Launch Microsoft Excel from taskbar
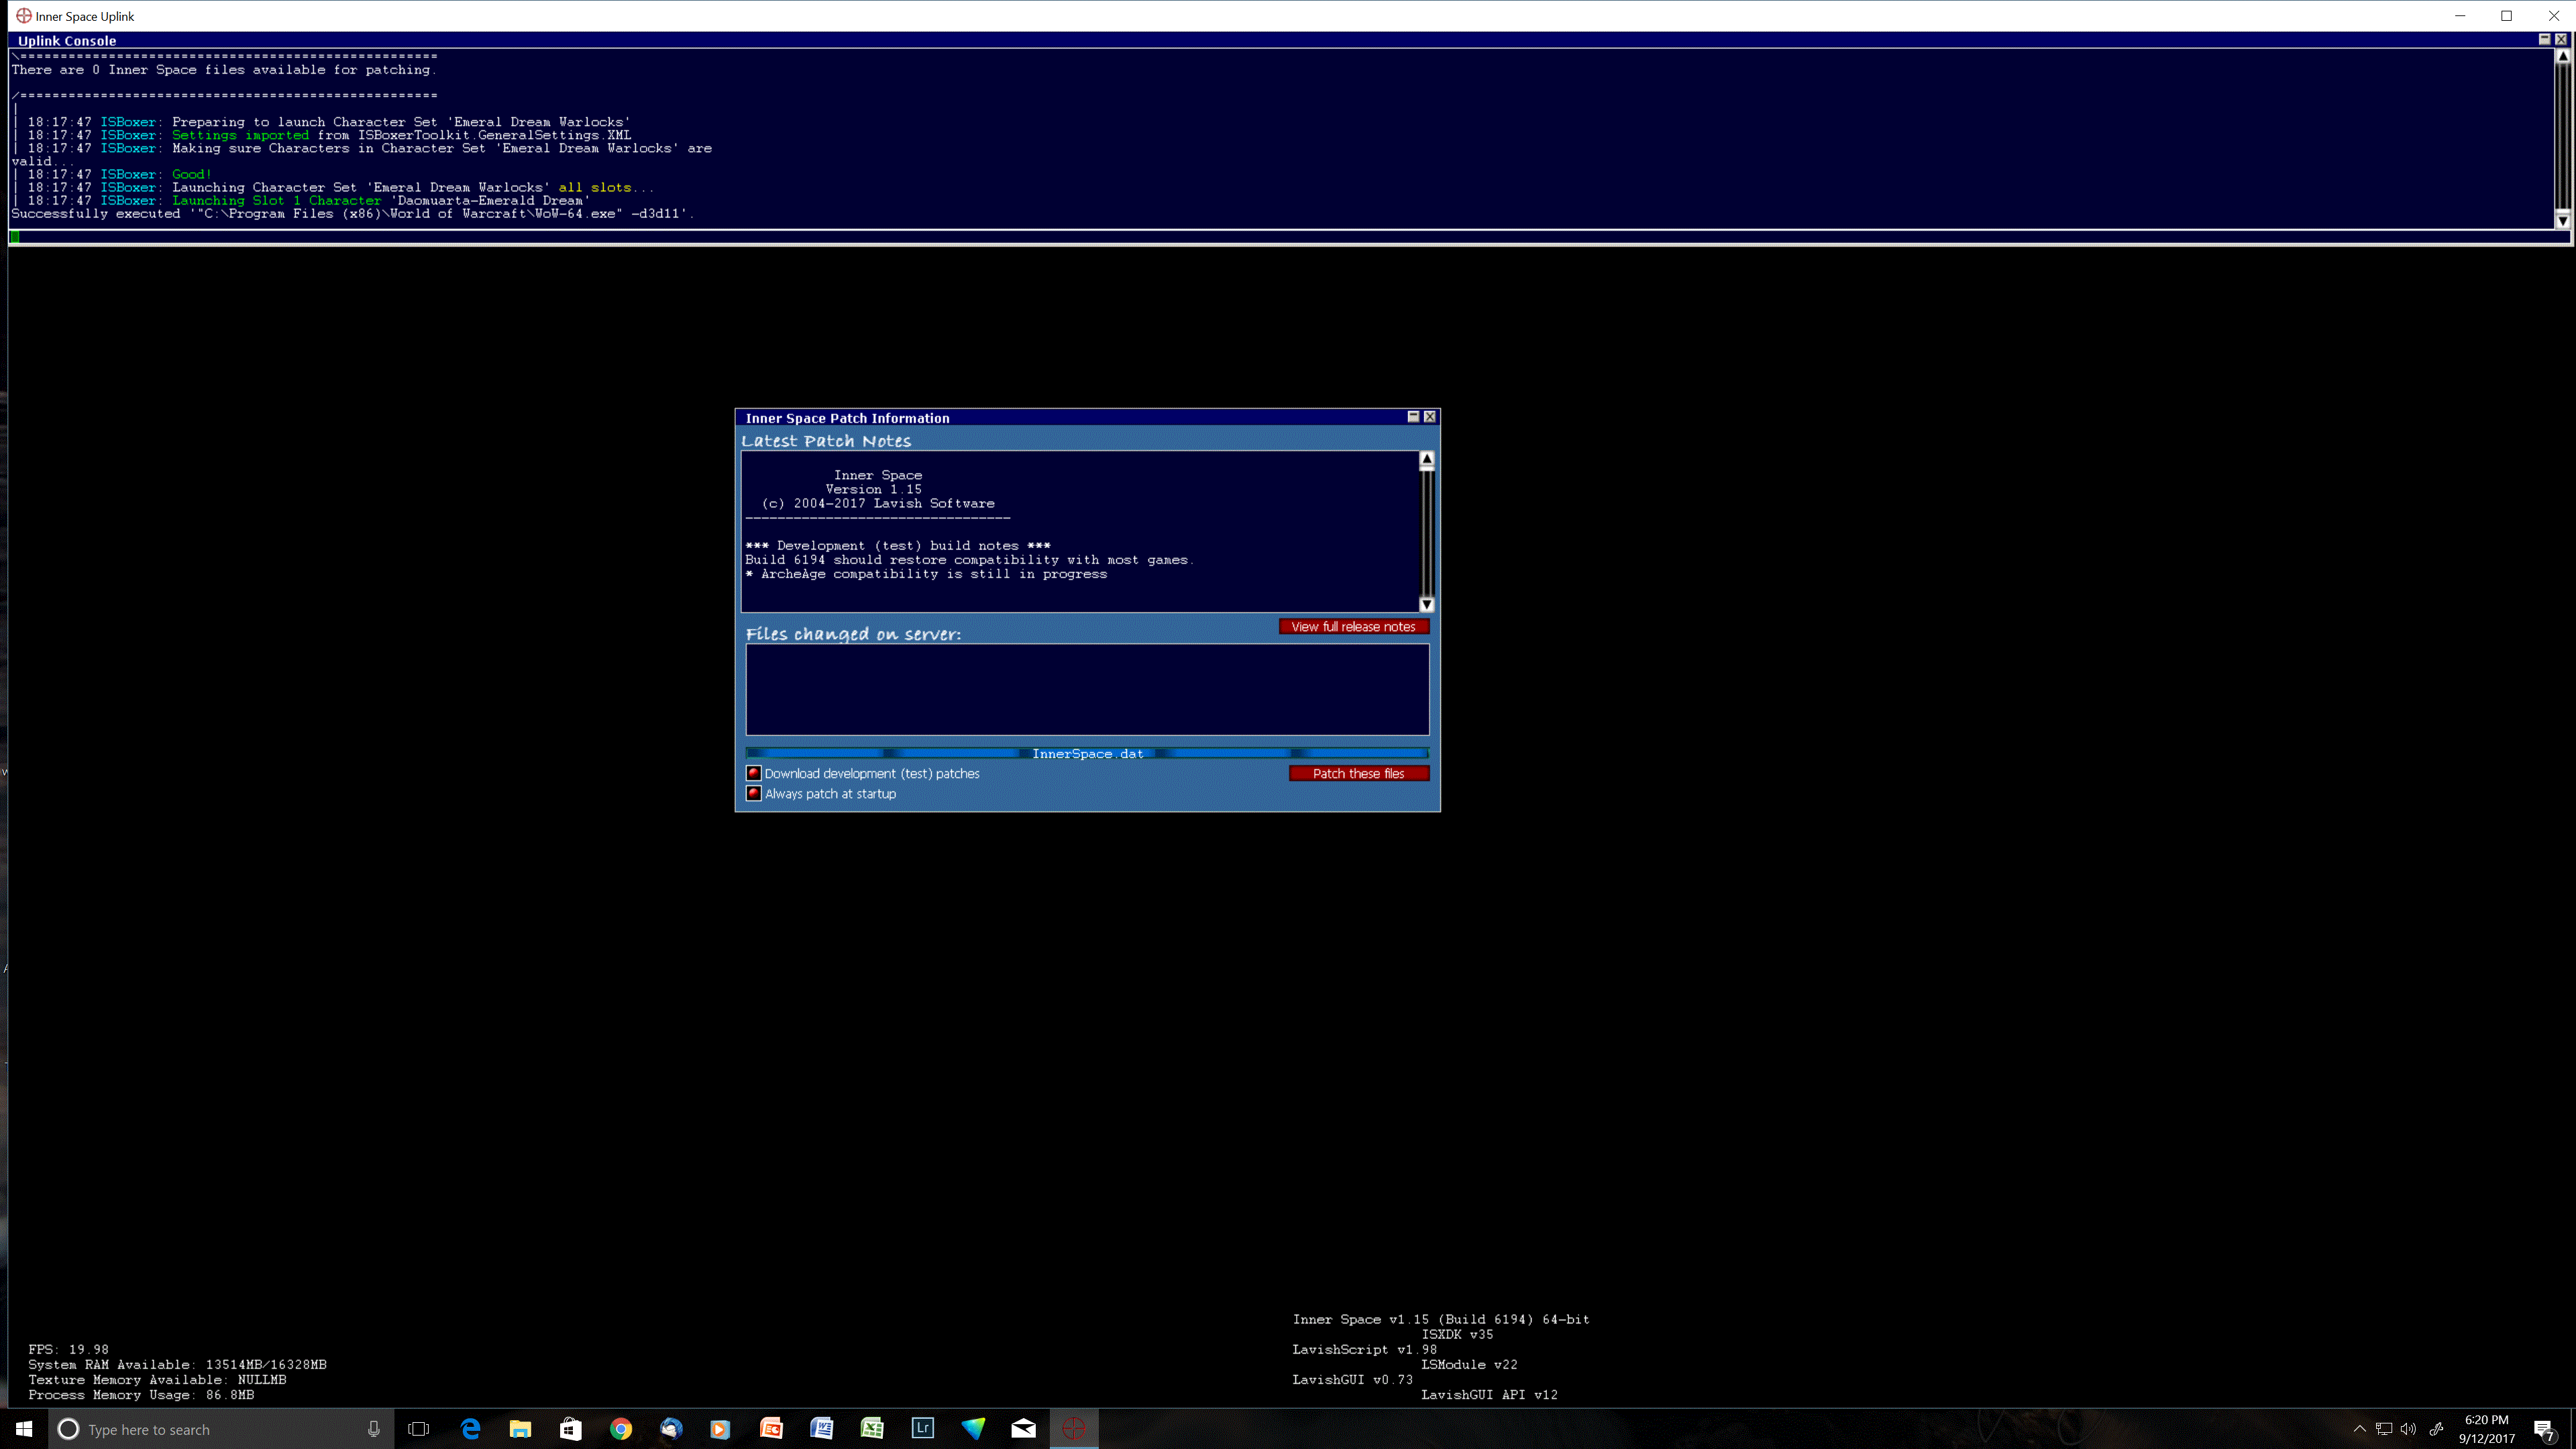Image resolution: width=2576 pixels, height=1449 pixels. (872, 1429)
